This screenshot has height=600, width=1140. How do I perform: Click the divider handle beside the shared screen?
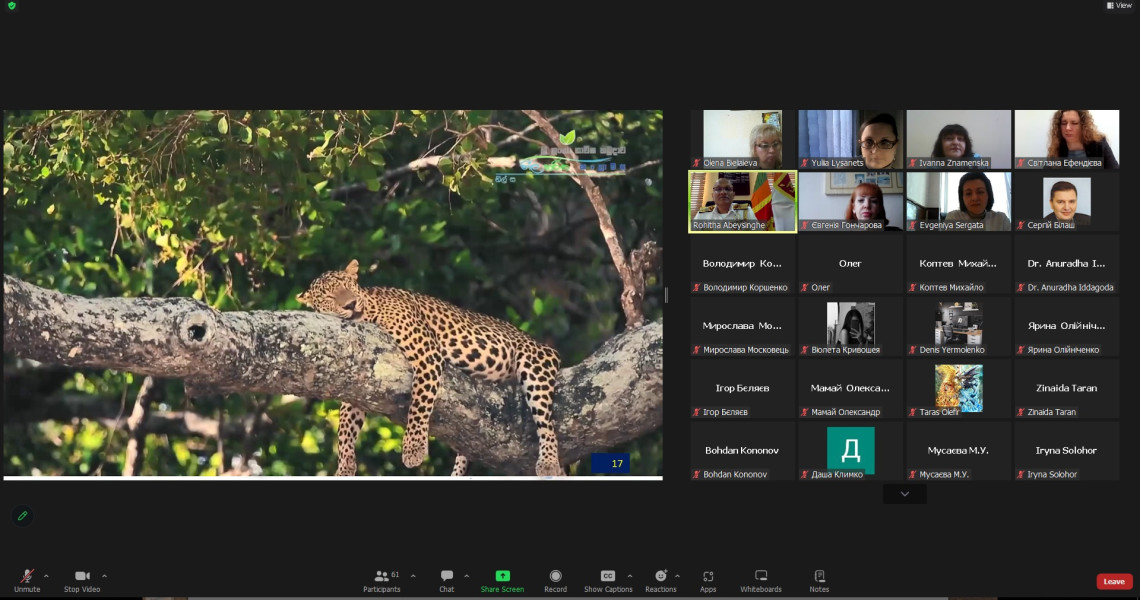[x=667, y=295]
